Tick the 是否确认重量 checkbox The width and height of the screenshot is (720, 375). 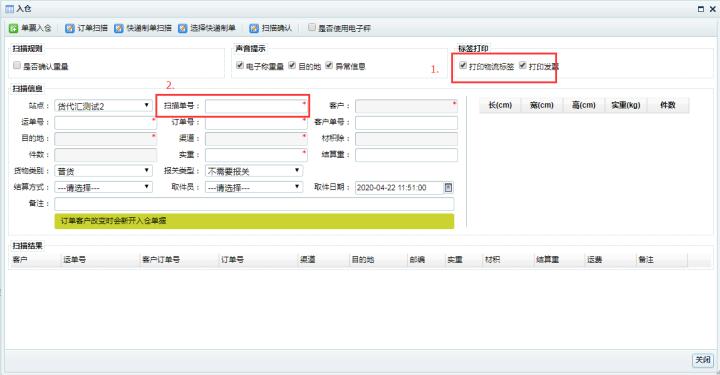click(17, 66)
